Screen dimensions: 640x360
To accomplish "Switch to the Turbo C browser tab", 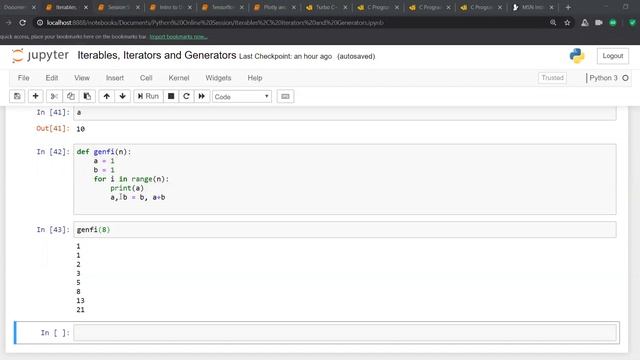I will [326, 7].
